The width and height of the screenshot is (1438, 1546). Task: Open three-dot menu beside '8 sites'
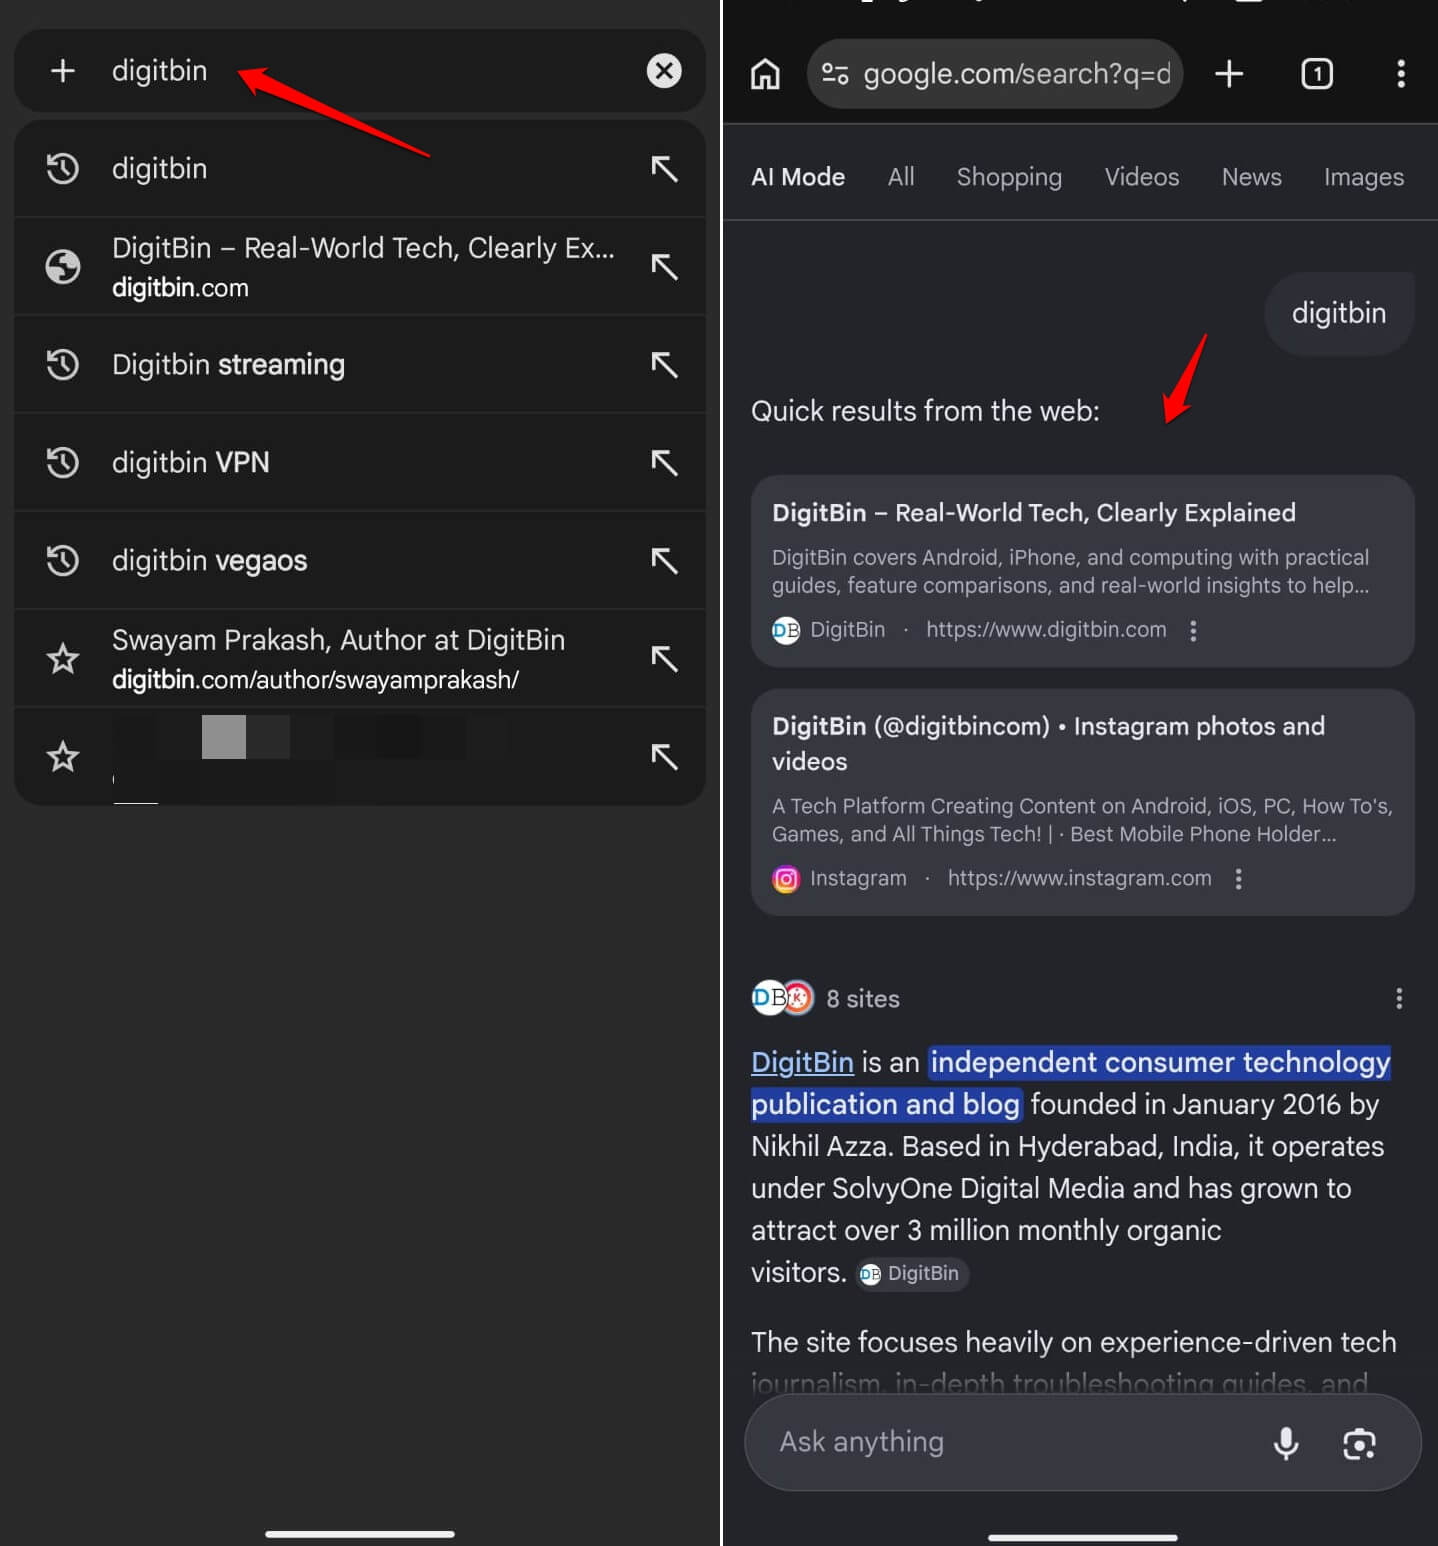pos(1399,998)
